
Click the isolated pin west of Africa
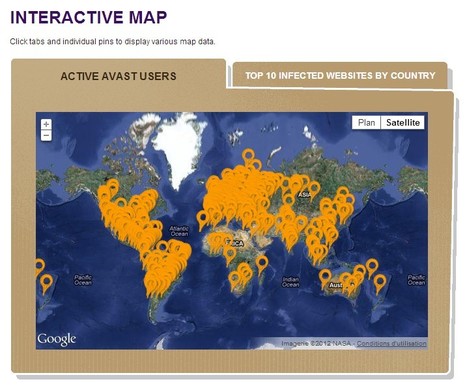[202, 218]
